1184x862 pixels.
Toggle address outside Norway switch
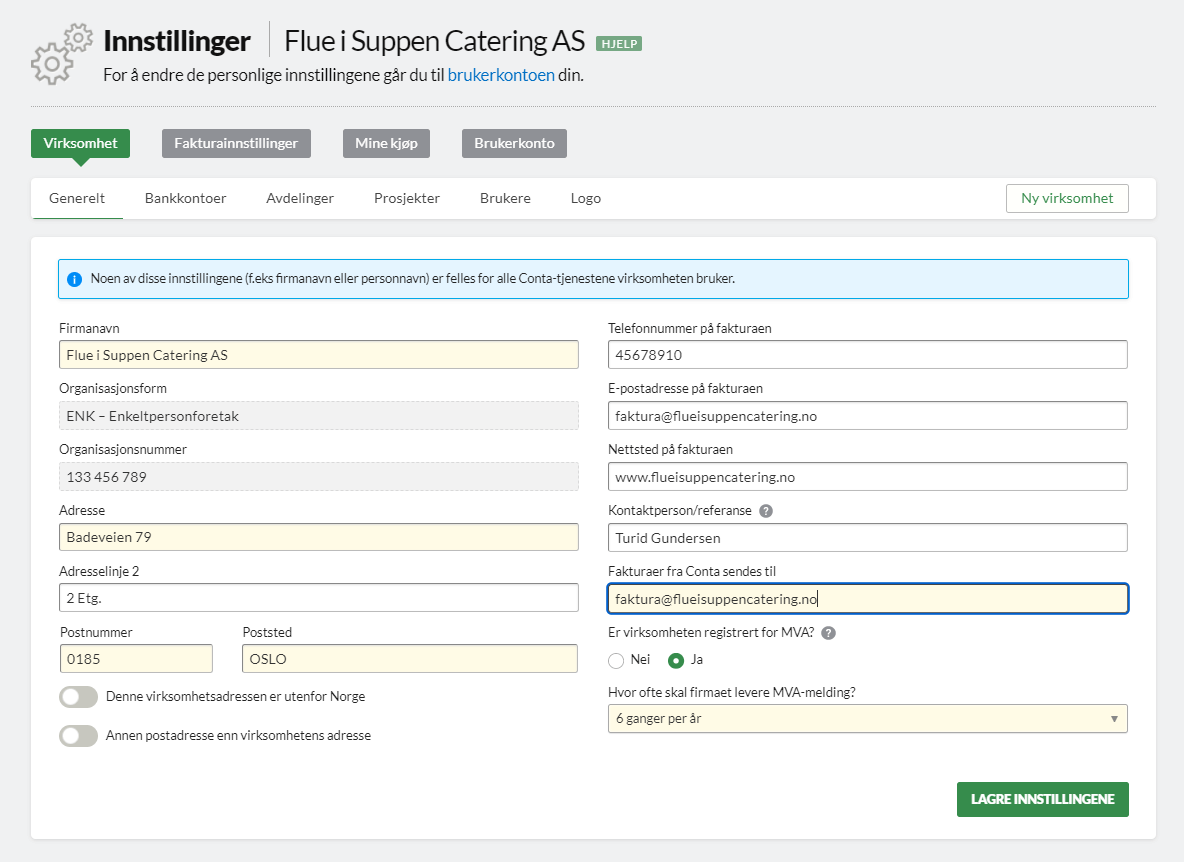tap(79, 697)
